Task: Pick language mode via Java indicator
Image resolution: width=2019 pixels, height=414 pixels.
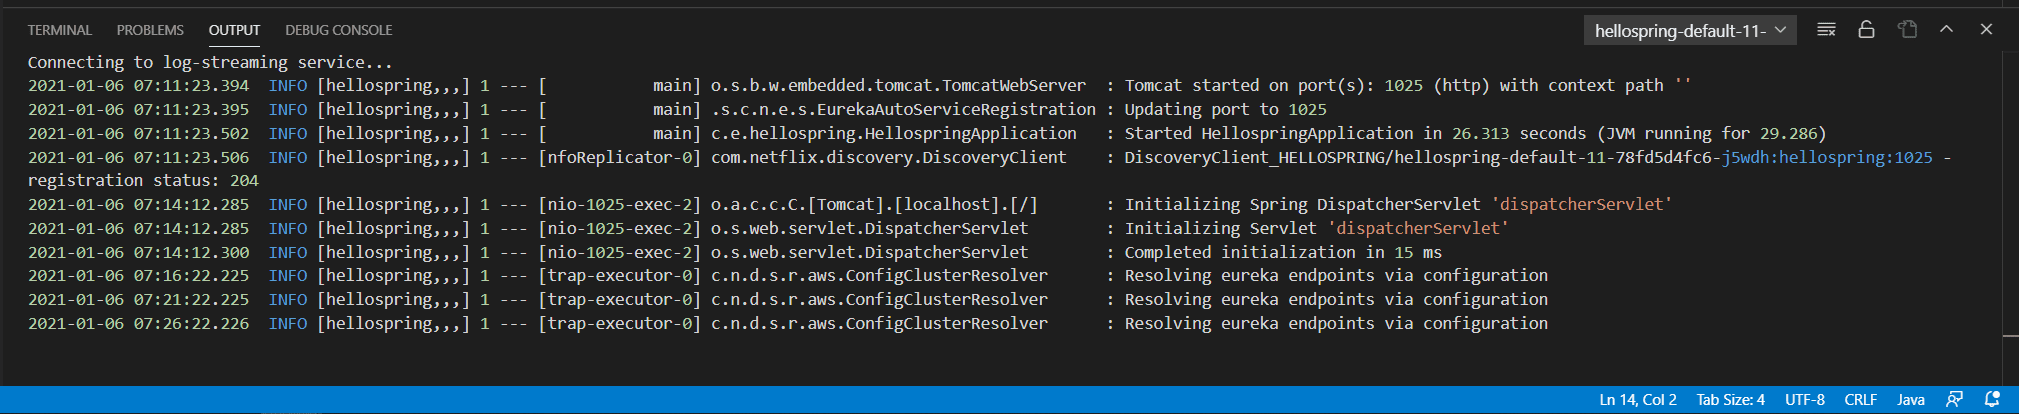Action: [1910, 400]
